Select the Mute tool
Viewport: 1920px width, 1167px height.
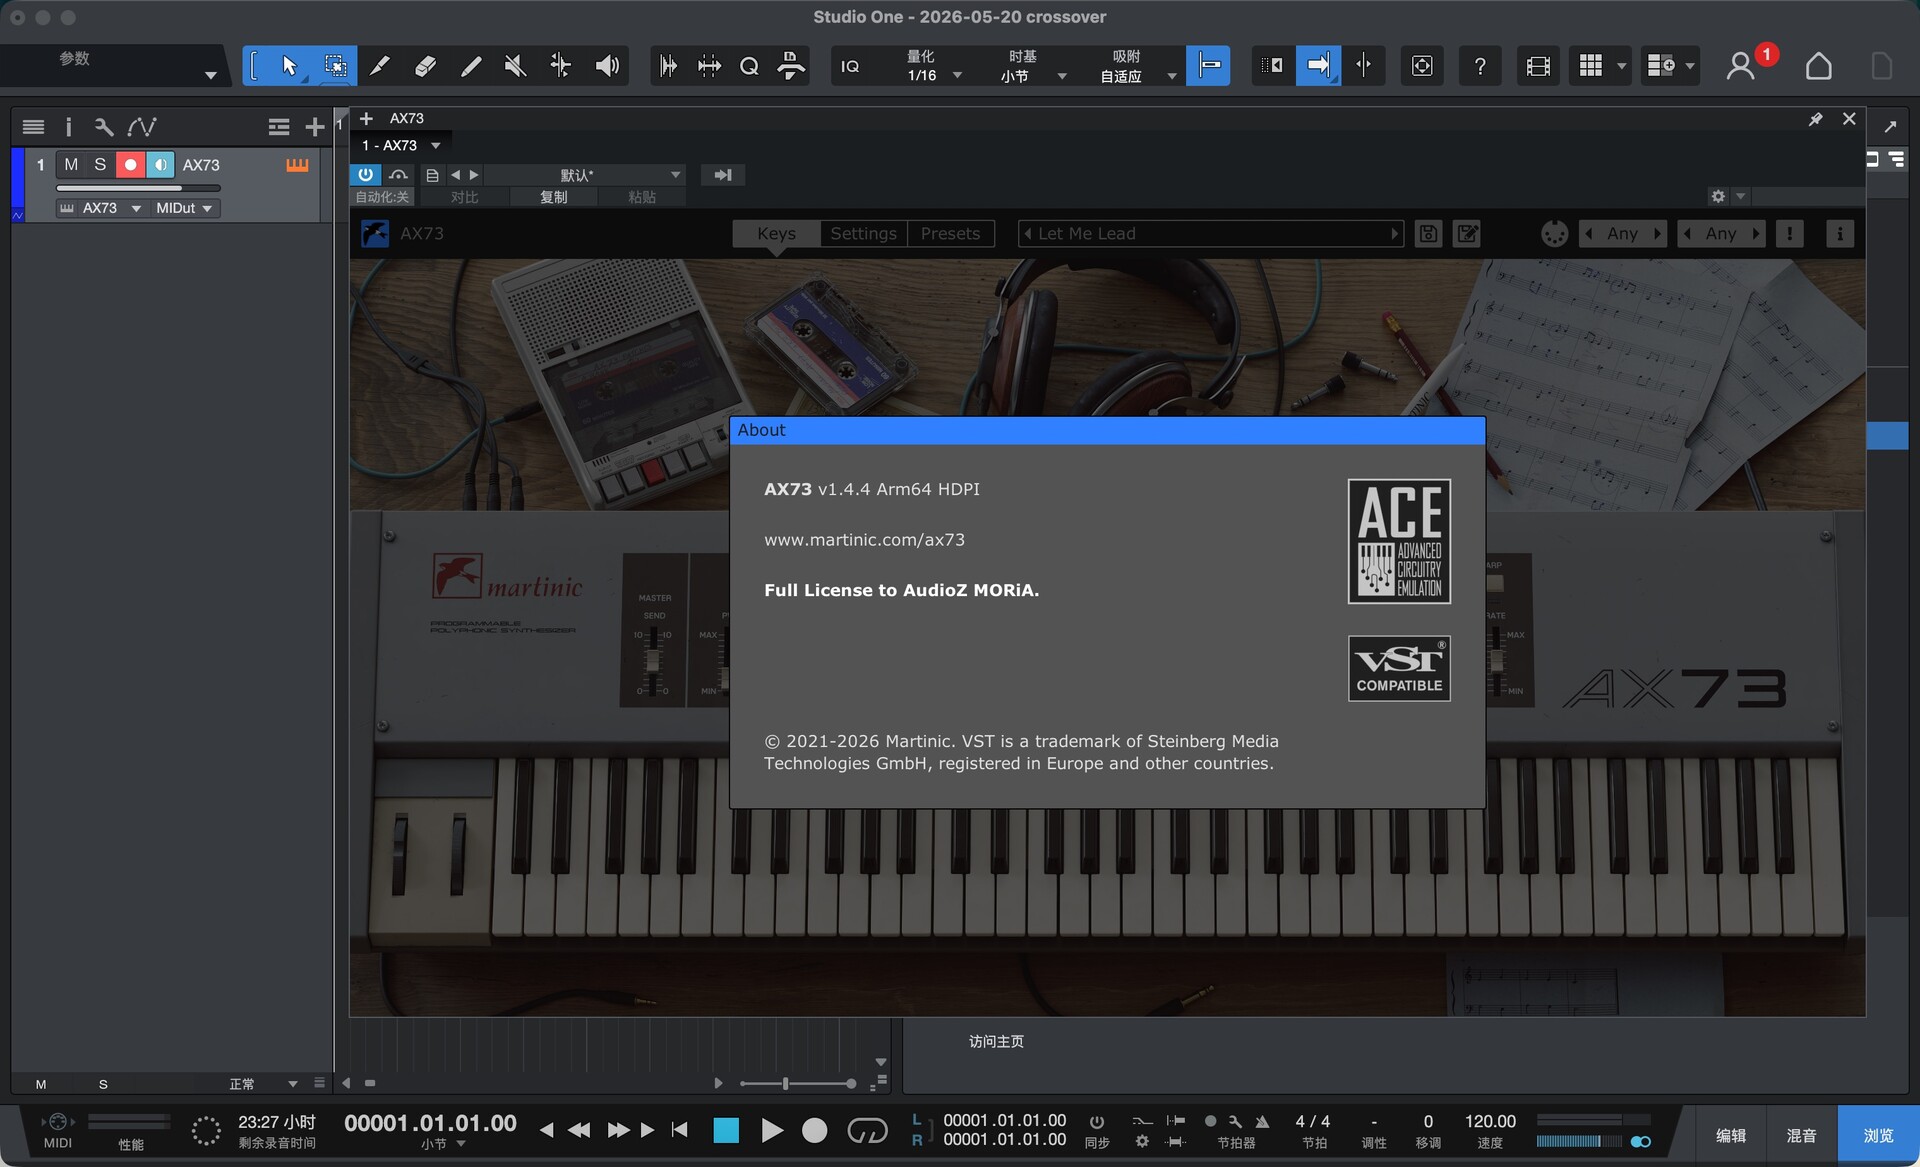click(x=515, y=66)
